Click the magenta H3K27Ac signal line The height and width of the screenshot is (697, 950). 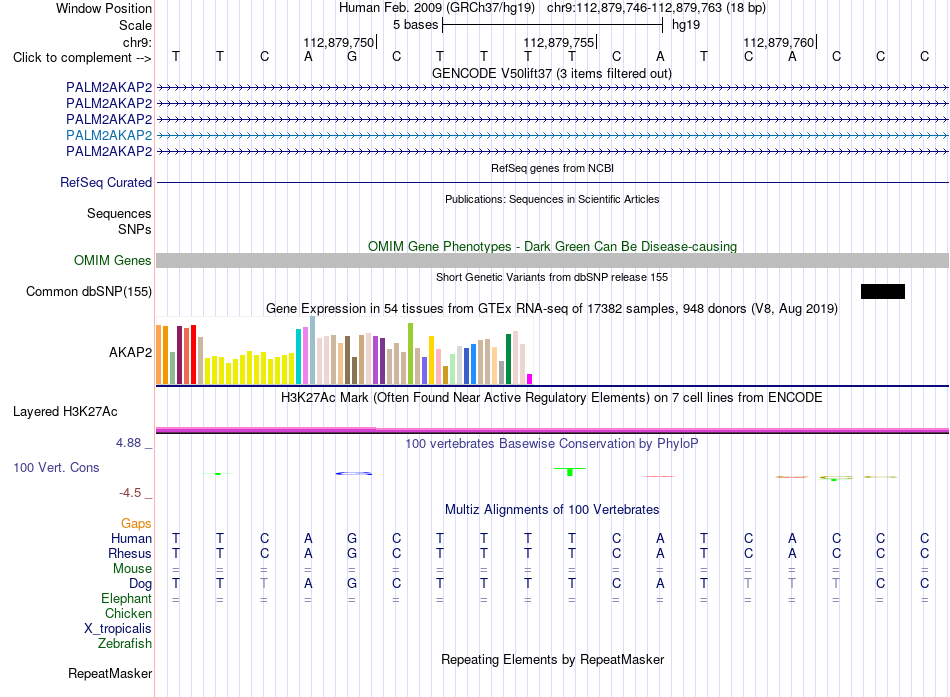coord(552,430)
